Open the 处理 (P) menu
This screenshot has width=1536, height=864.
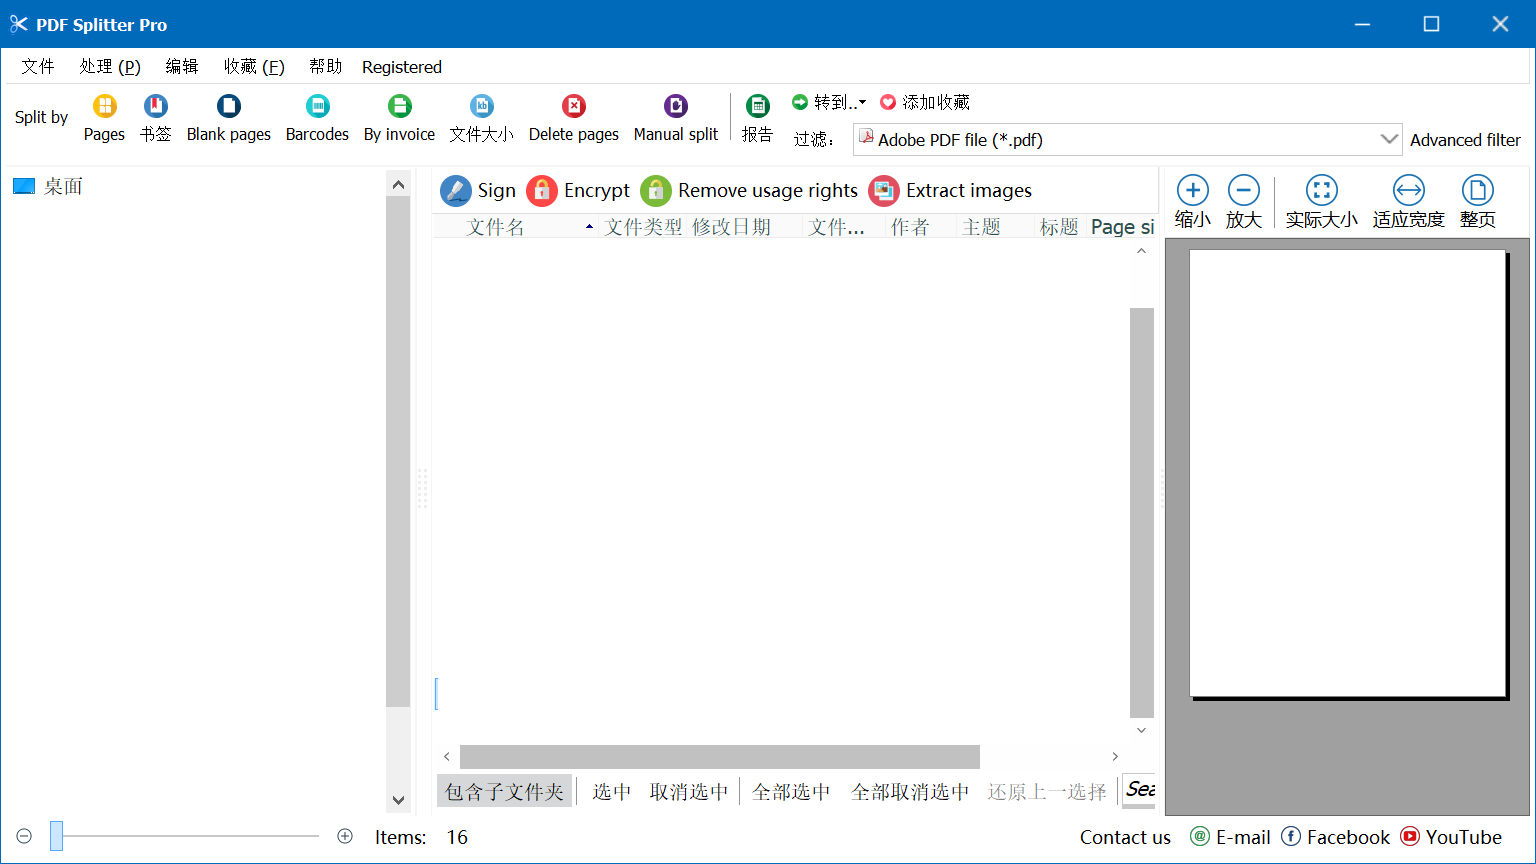110,66
